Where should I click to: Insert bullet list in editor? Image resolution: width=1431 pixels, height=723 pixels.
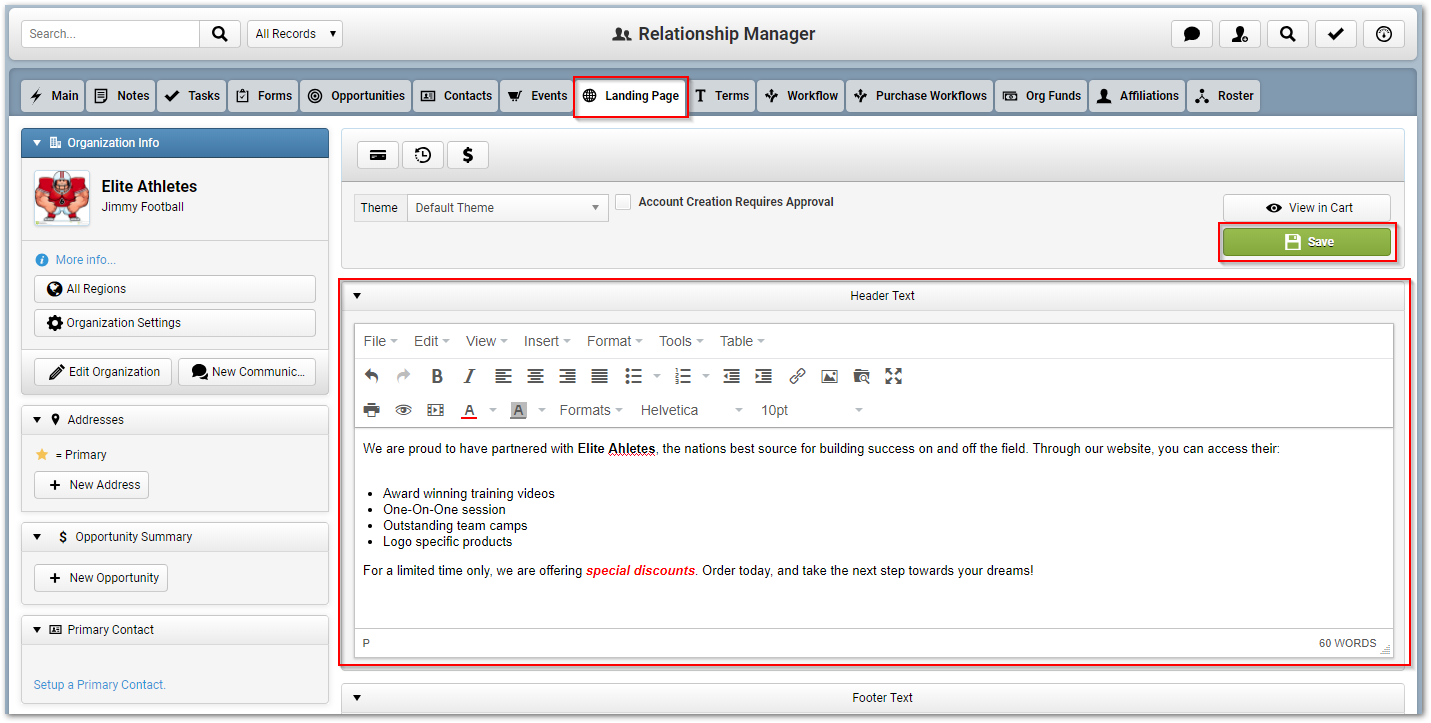pos(633,376)
